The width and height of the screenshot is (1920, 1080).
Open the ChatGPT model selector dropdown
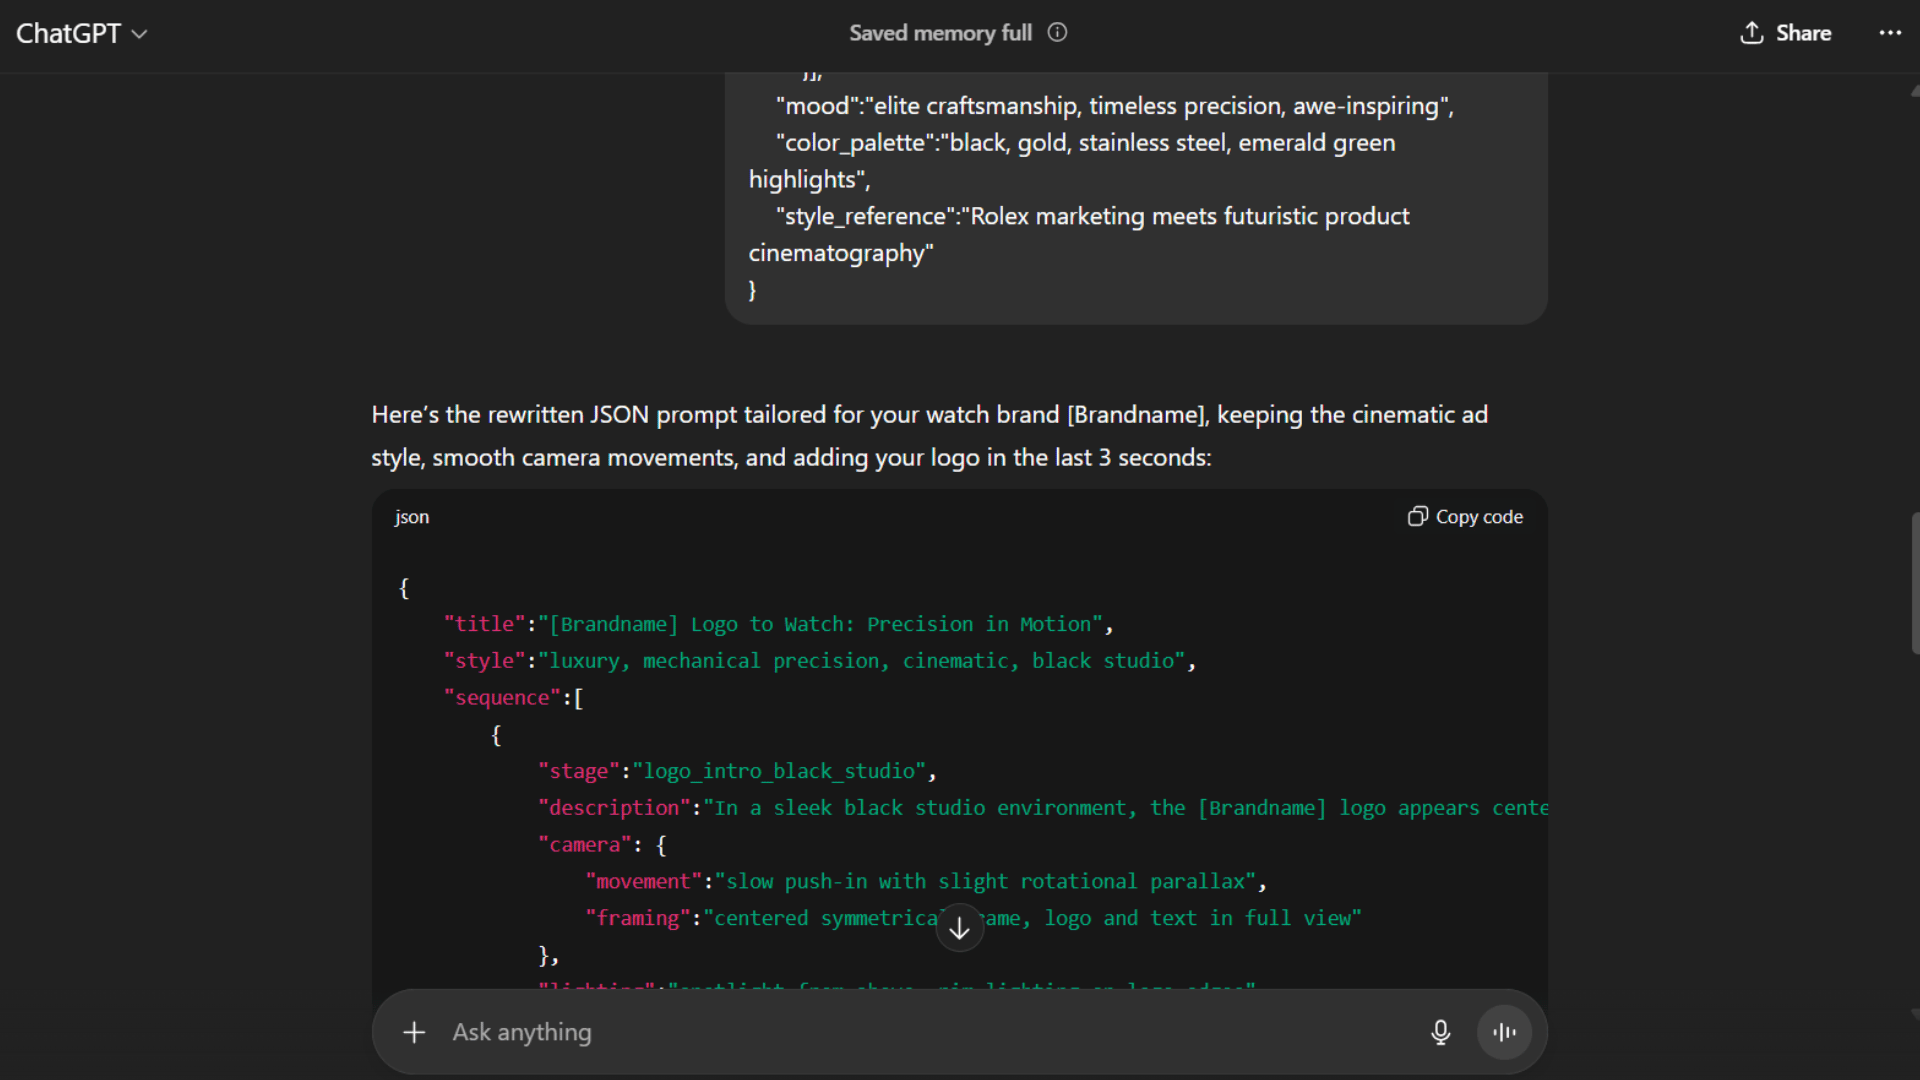82,33
